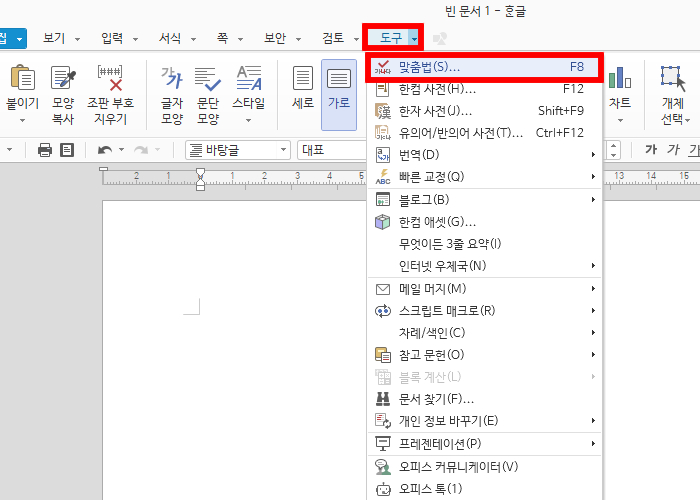Click 개체 선택 object select icon
Image resolution: width=700 pixels, height=500 pixels.
(x=673, y=78)
